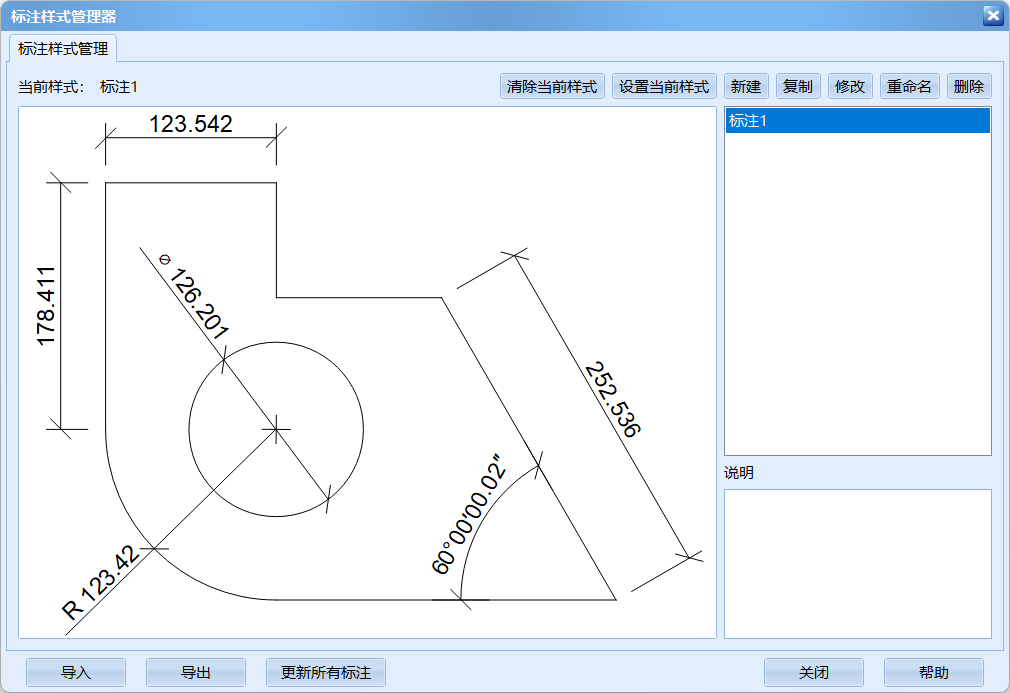Rename the style via 重命名
Viewport: 1010px width, 693px height.
coord(909,87)
